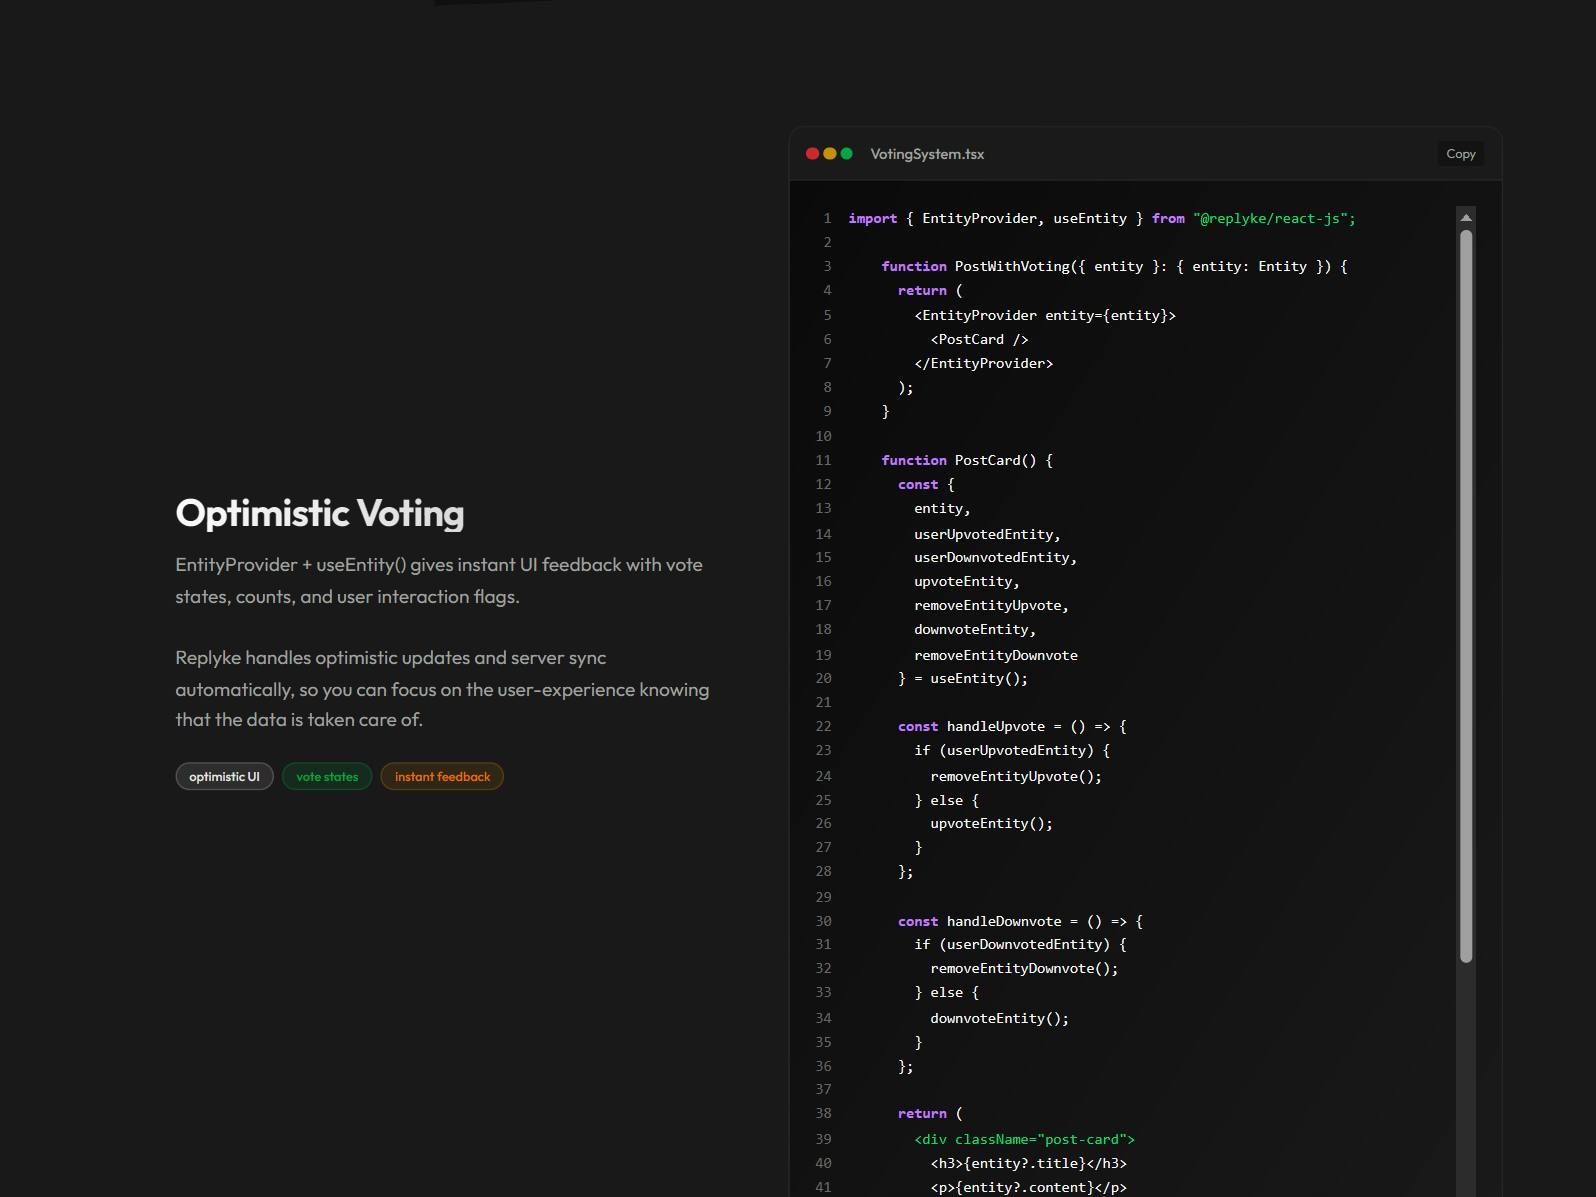Click downvoteEntity(); call on line 34

coord(999,1018)
